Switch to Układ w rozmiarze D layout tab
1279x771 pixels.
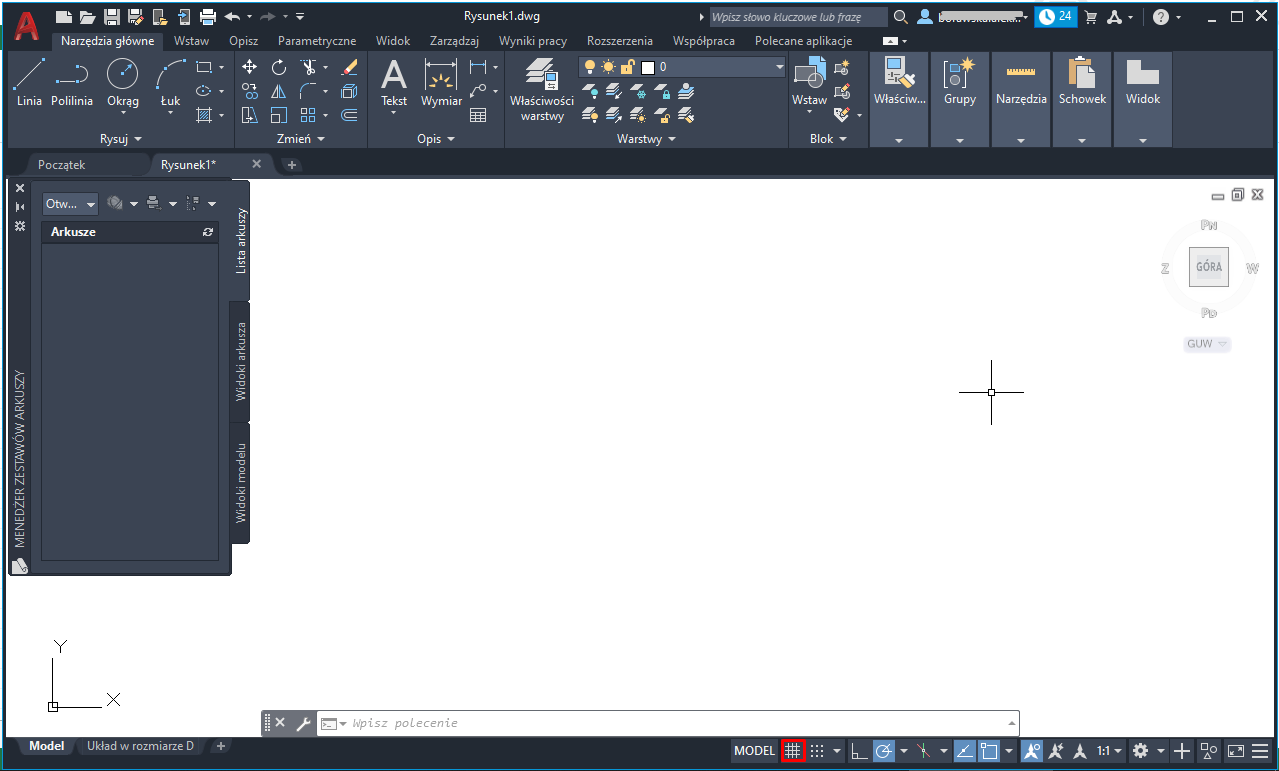(140, 746)
